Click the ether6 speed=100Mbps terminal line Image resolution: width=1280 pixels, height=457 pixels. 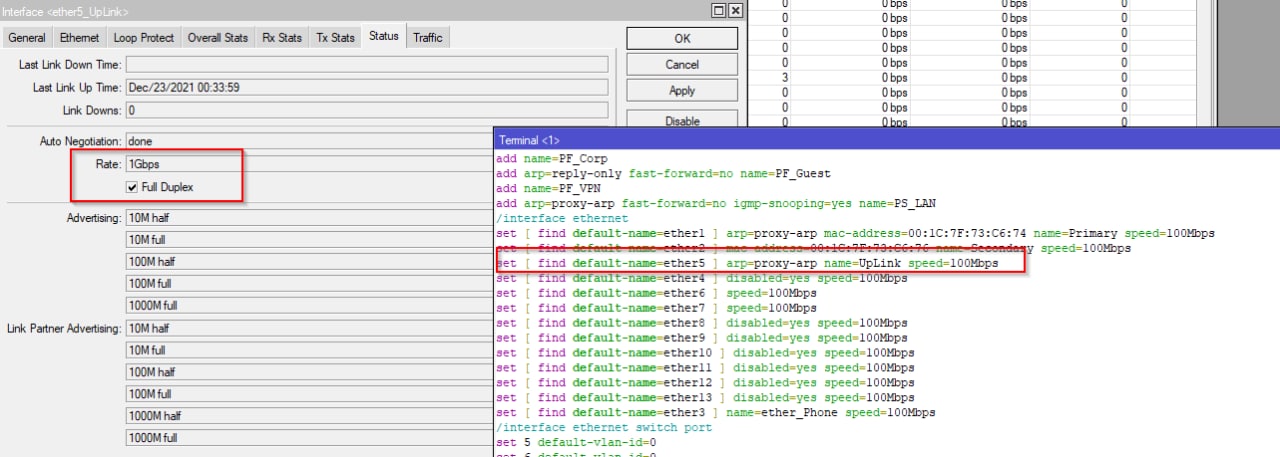tap(656, 293)
